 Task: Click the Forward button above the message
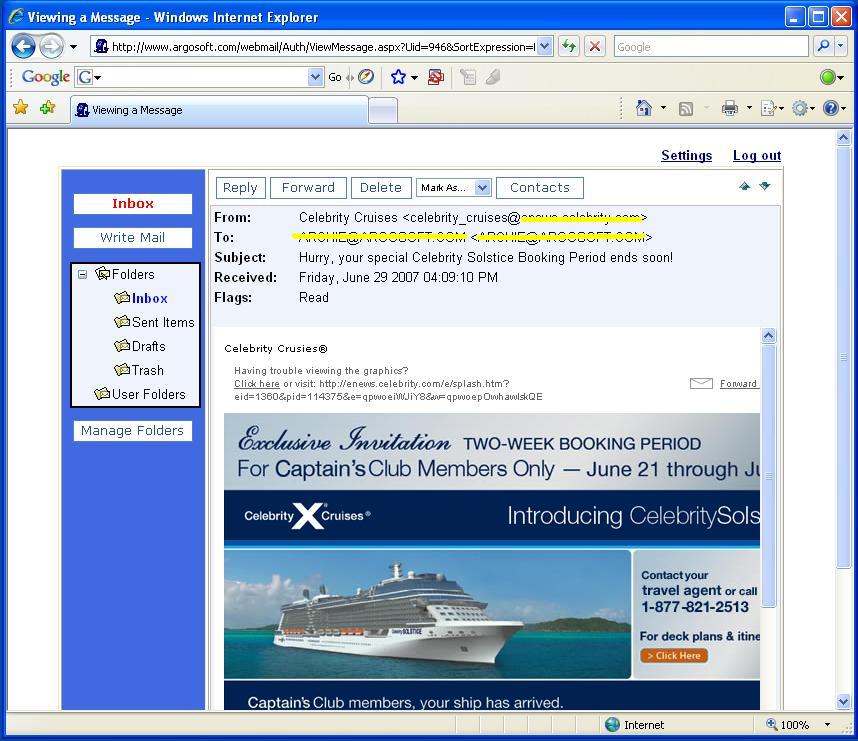(308, 188)
